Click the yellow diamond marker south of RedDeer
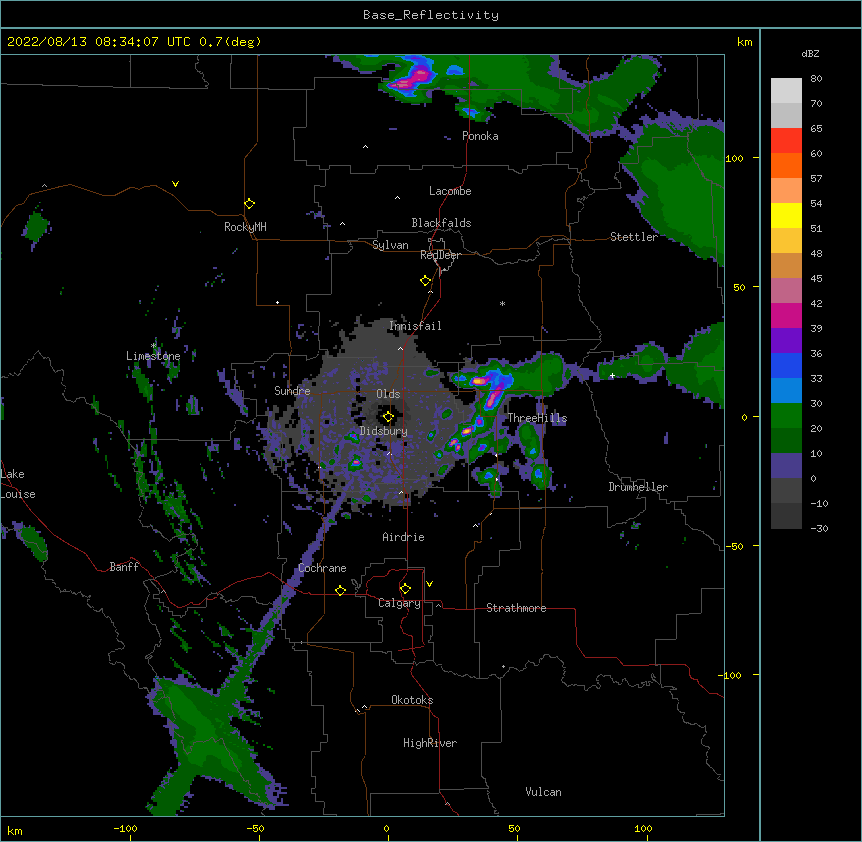The height and width of the screenshot is (842, 862). tap(426, 281)
